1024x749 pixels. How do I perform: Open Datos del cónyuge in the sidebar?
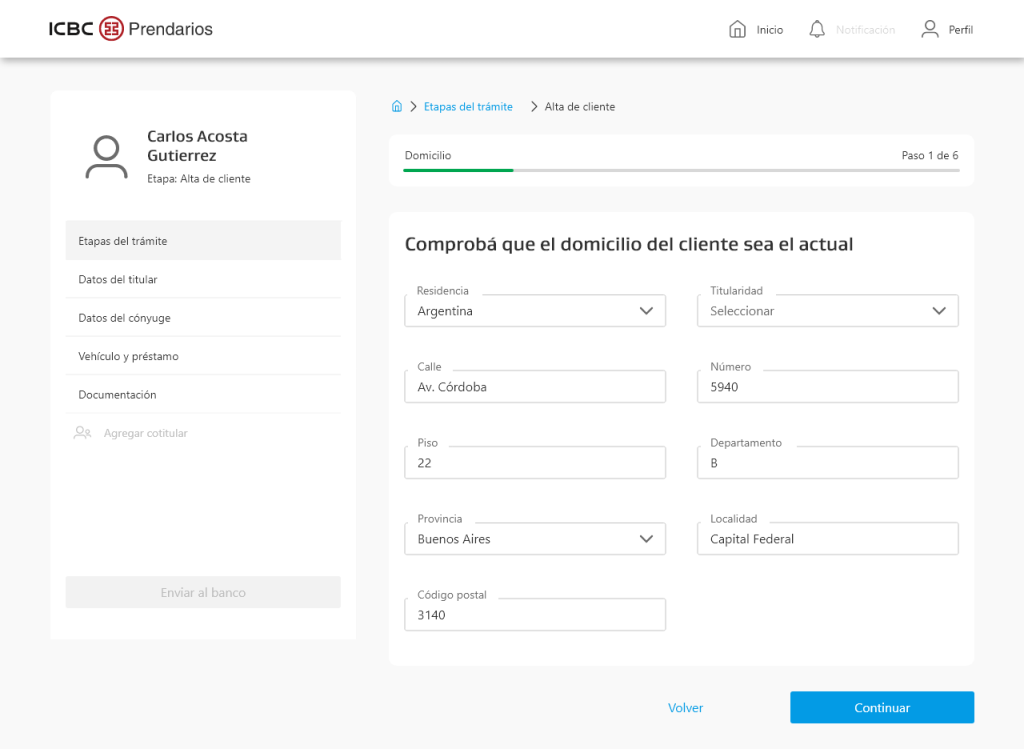pyautogui.click(x=203, y=318)
